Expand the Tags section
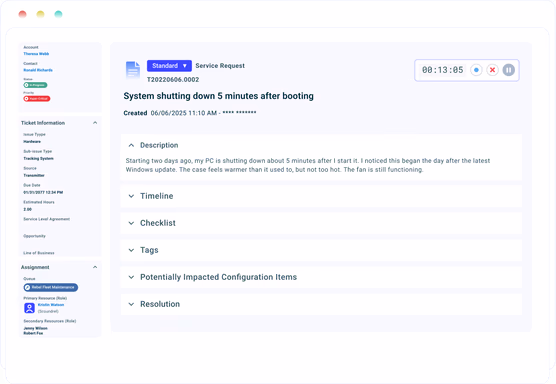The height and width of the screenshot is (384, 556). [131, 250]
